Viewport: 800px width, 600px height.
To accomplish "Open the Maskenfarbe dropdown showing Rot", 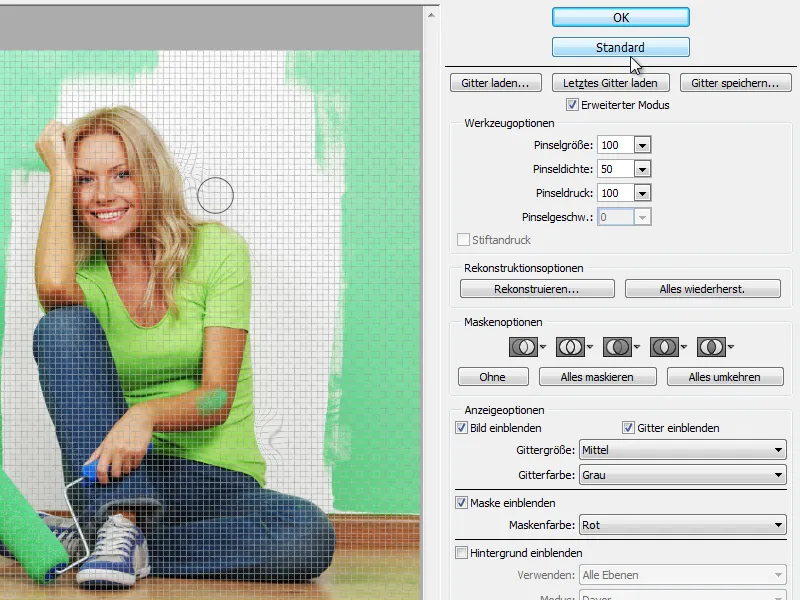I will point(683,525).
